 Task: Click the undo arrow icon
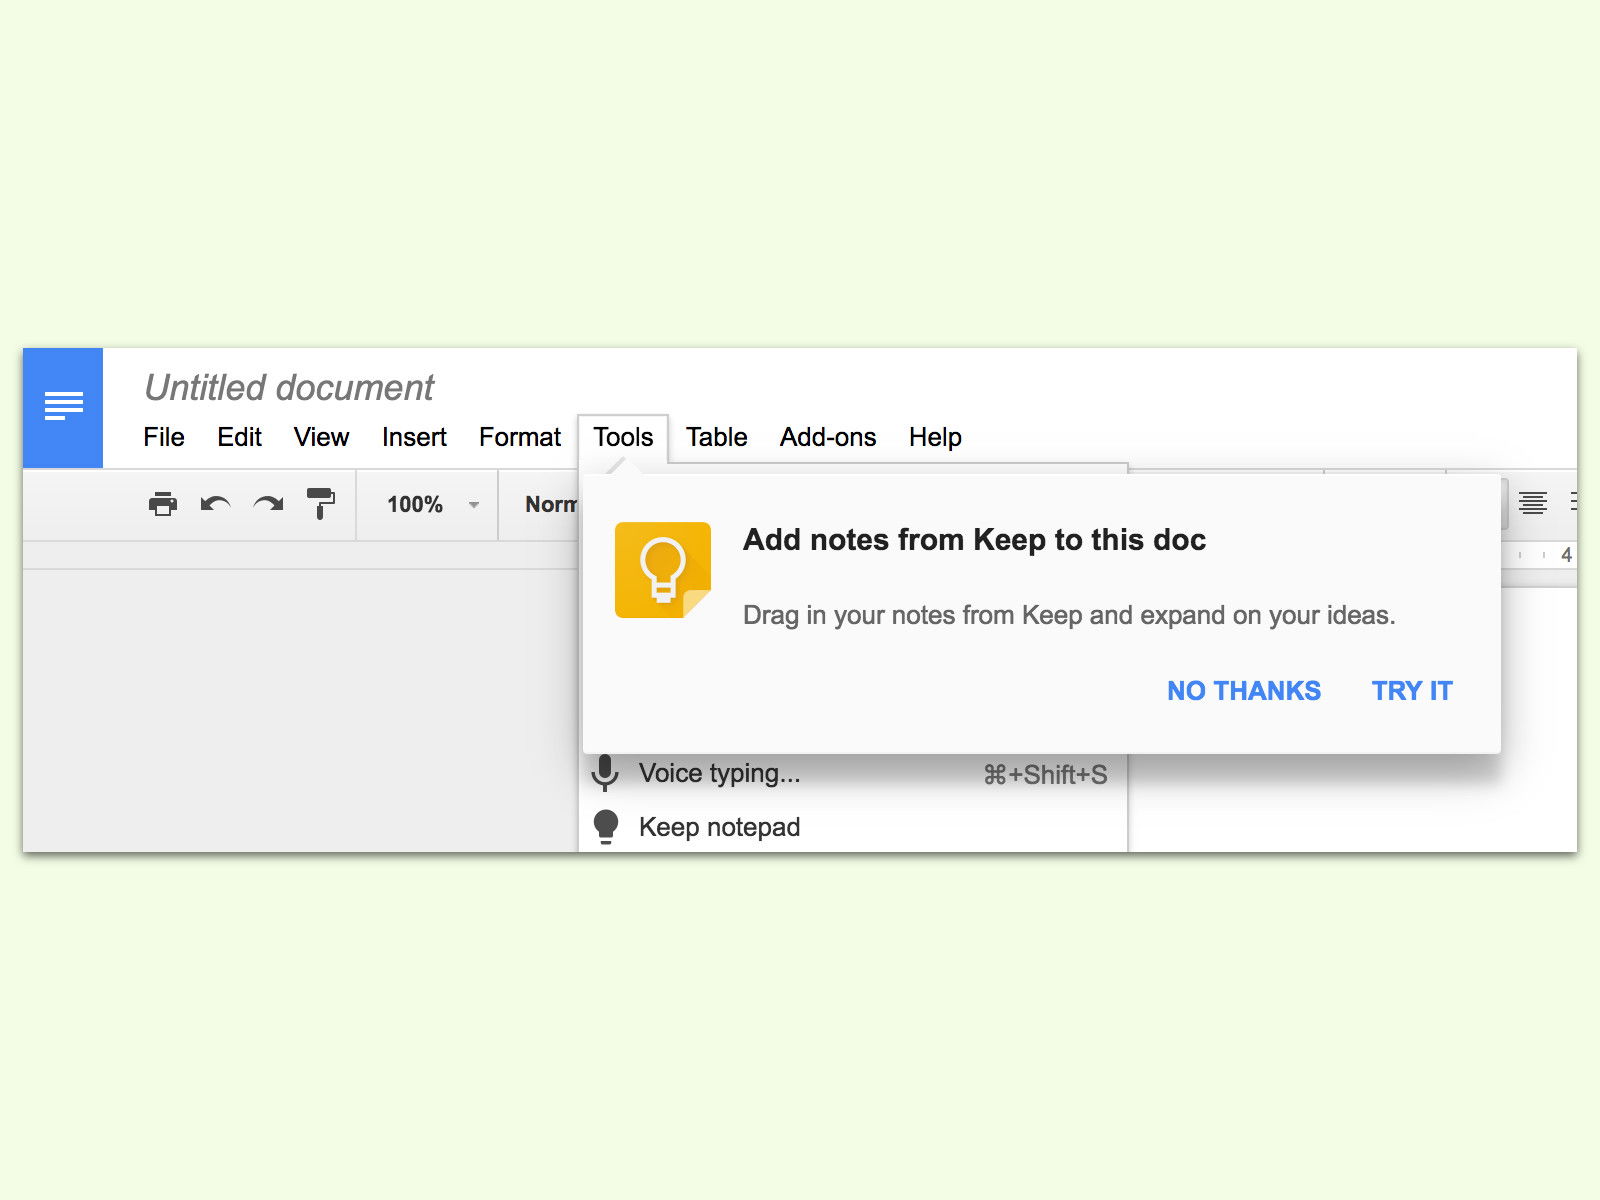tap(215, 504)
